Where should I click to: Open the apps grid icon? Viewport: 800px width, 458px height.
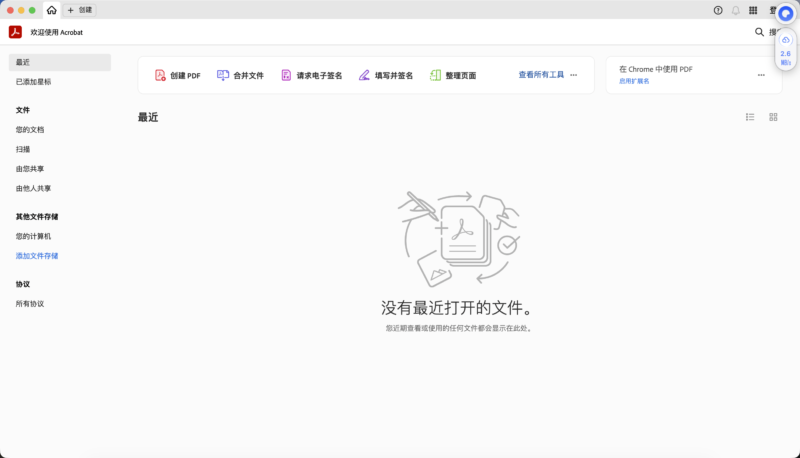[753, 10]
